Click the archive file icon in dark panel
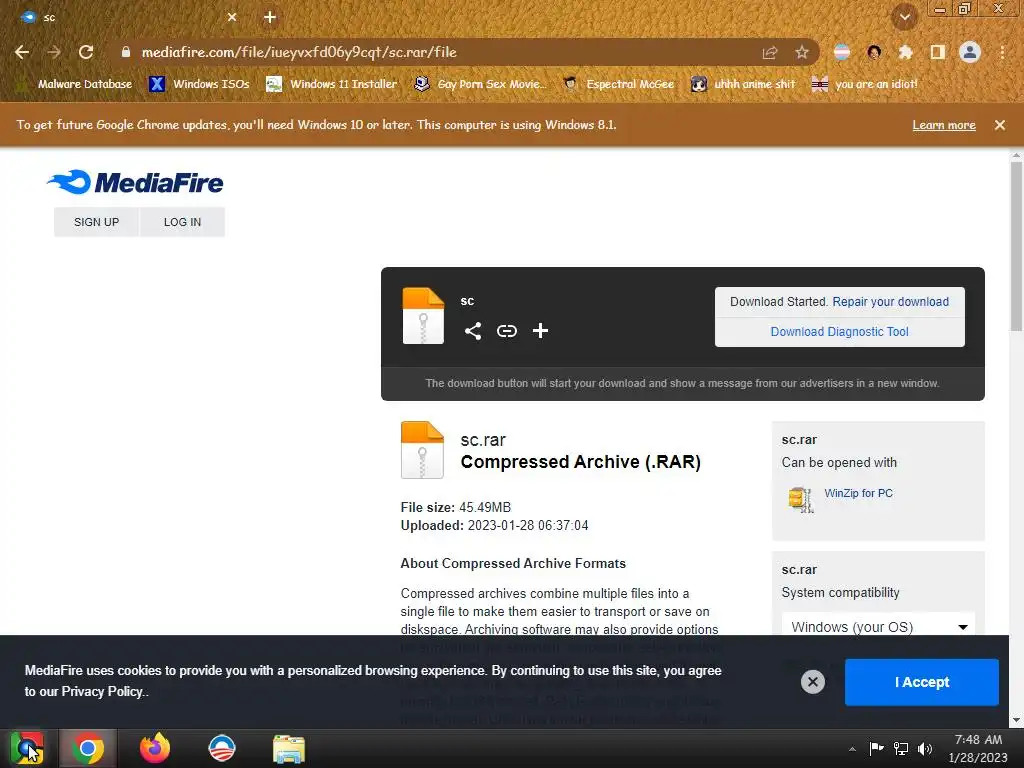Viewport: 1024px width, 768px height. (423, 315)
